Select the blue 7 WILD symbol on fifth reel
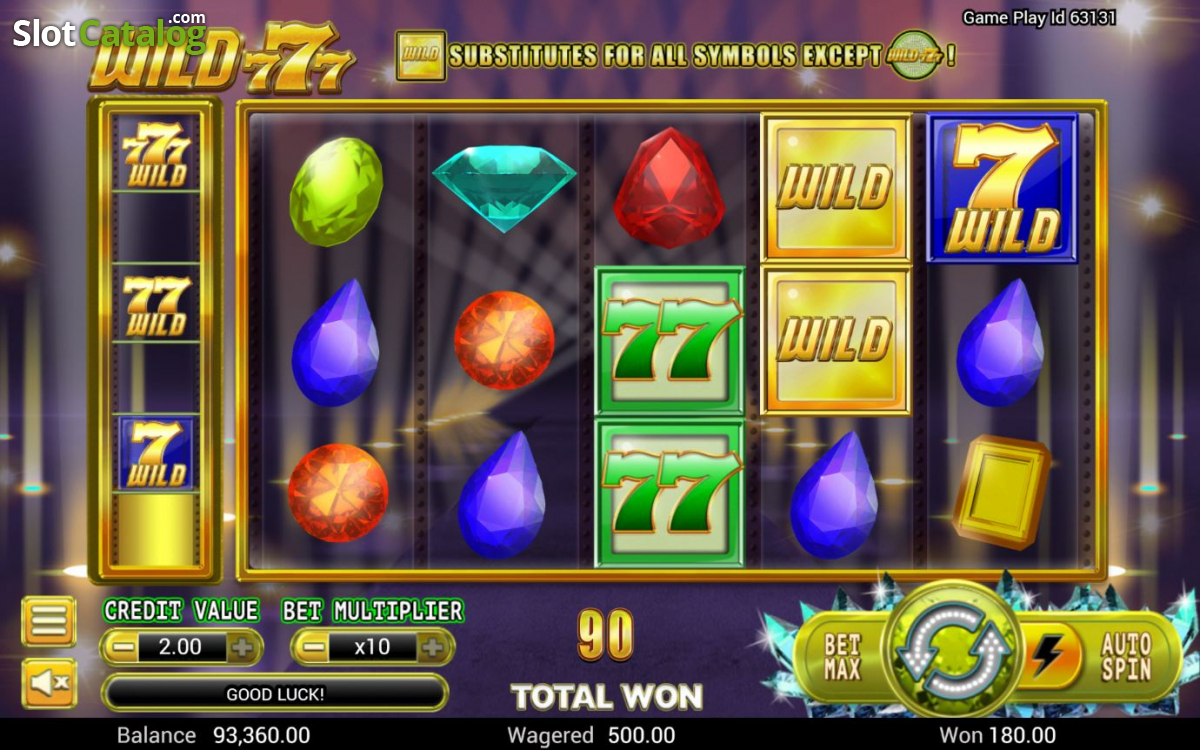Image resolution: width=1200 pixels, height=750 pixels. [1002, 188]
